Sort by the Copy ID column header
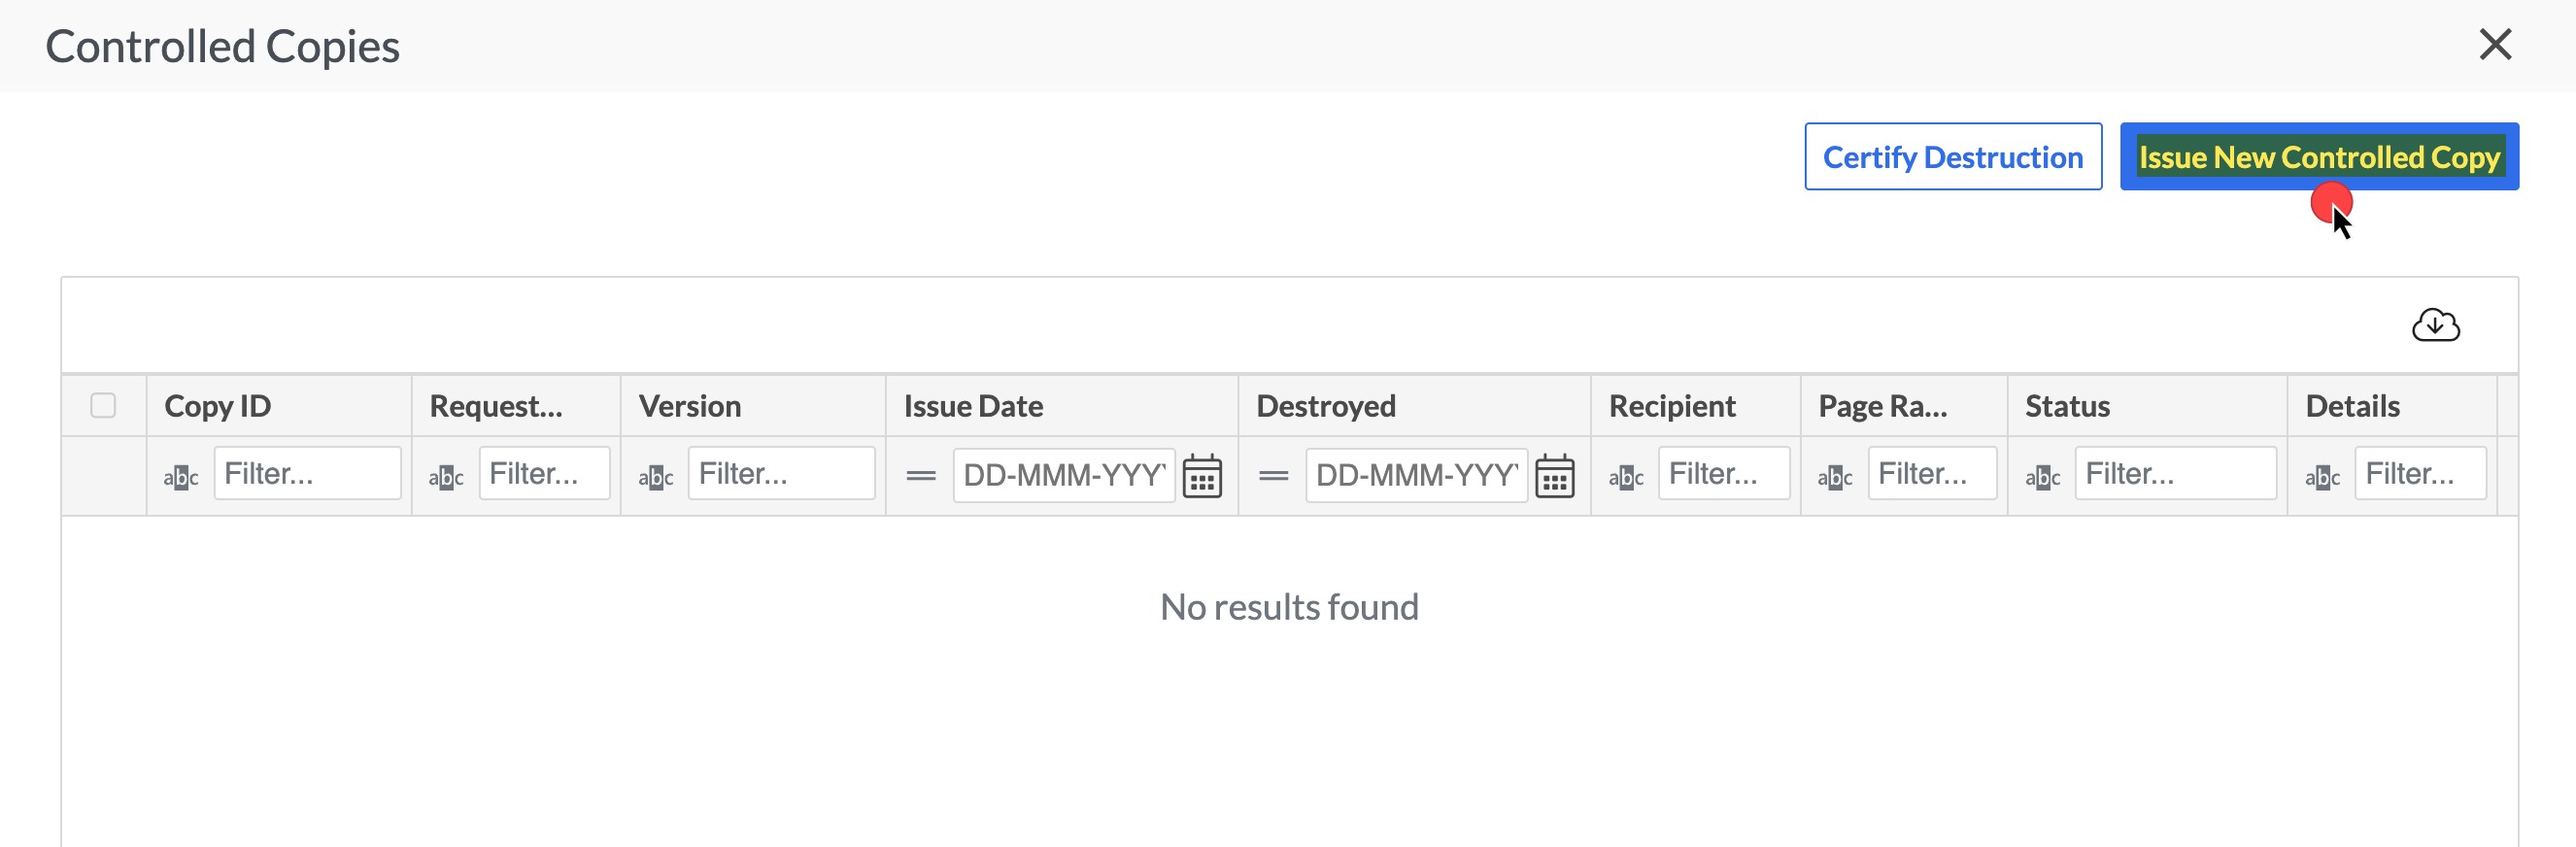Viewport: 2576px width, 847px height. [218, 406]
